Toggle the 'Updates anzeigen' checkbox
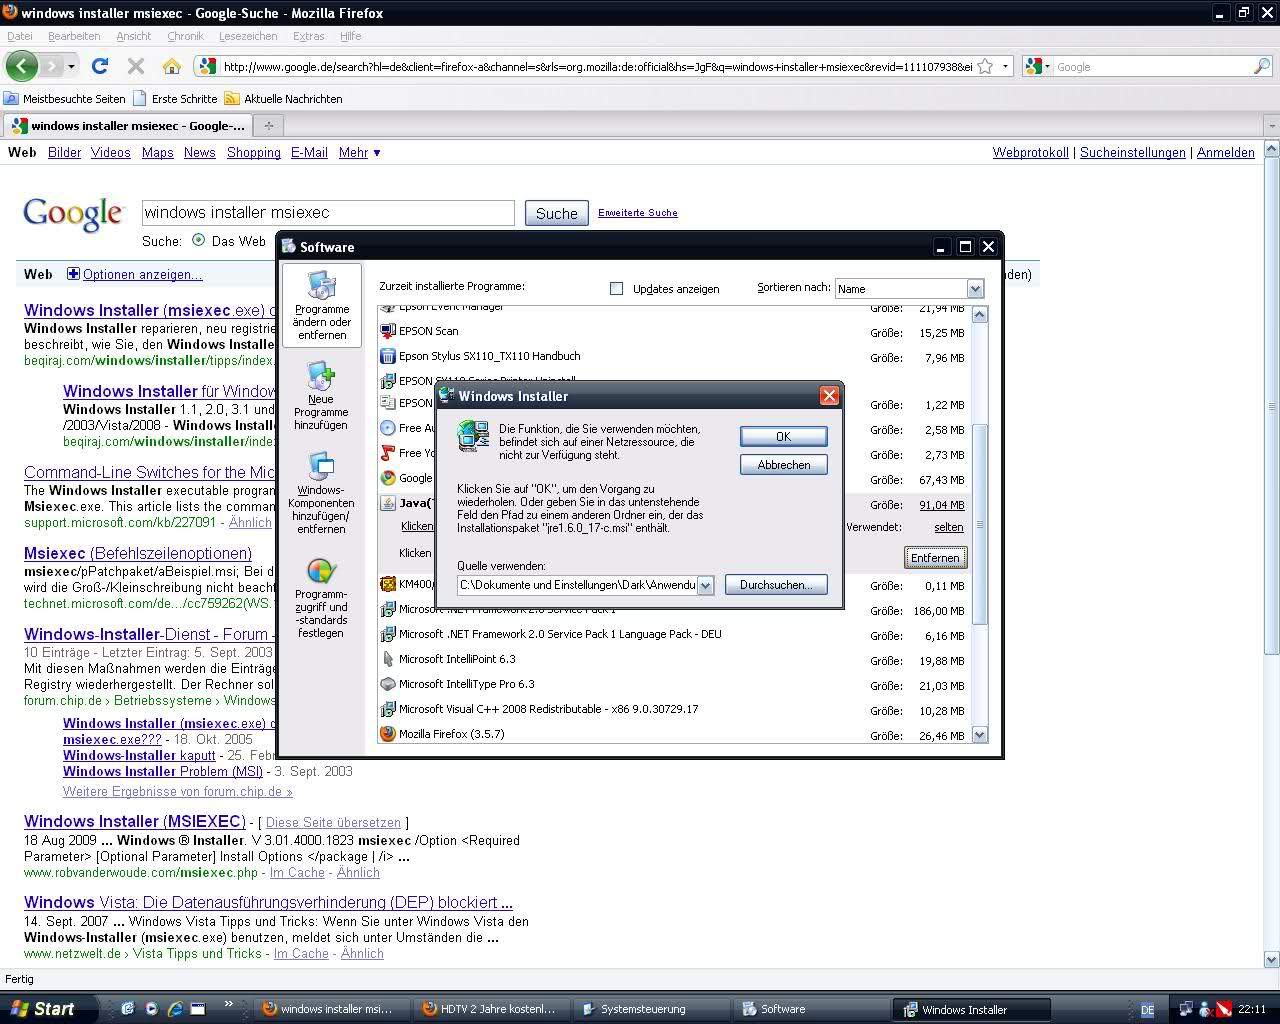The height and width of the screenshot is (1024, 1280). pyautogui.click(x=616, y=288)
